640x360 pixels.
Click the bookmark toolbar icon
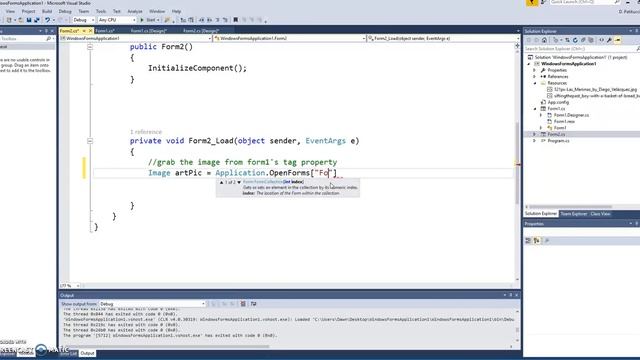point(236,20)
